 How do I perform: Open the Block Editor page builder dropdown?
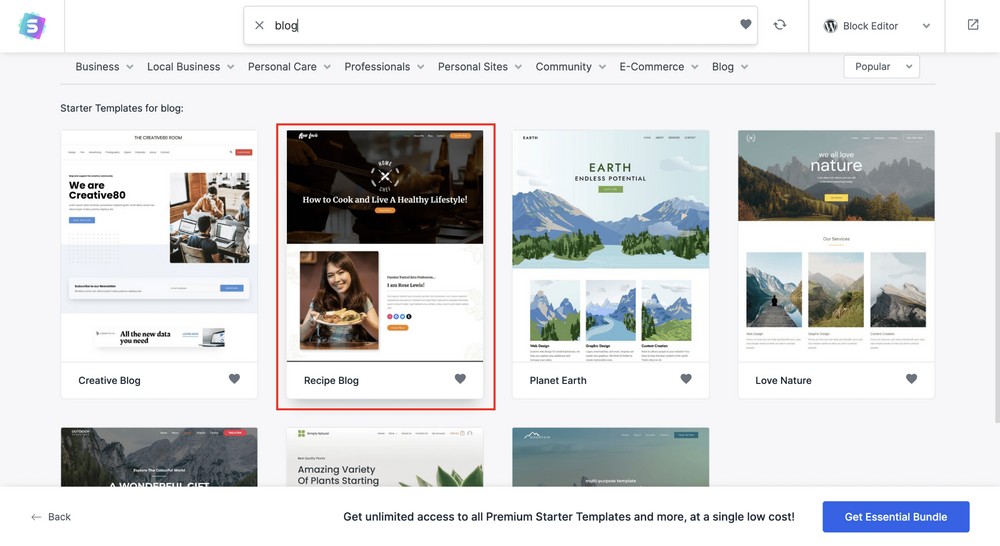(x=877, y=26)
